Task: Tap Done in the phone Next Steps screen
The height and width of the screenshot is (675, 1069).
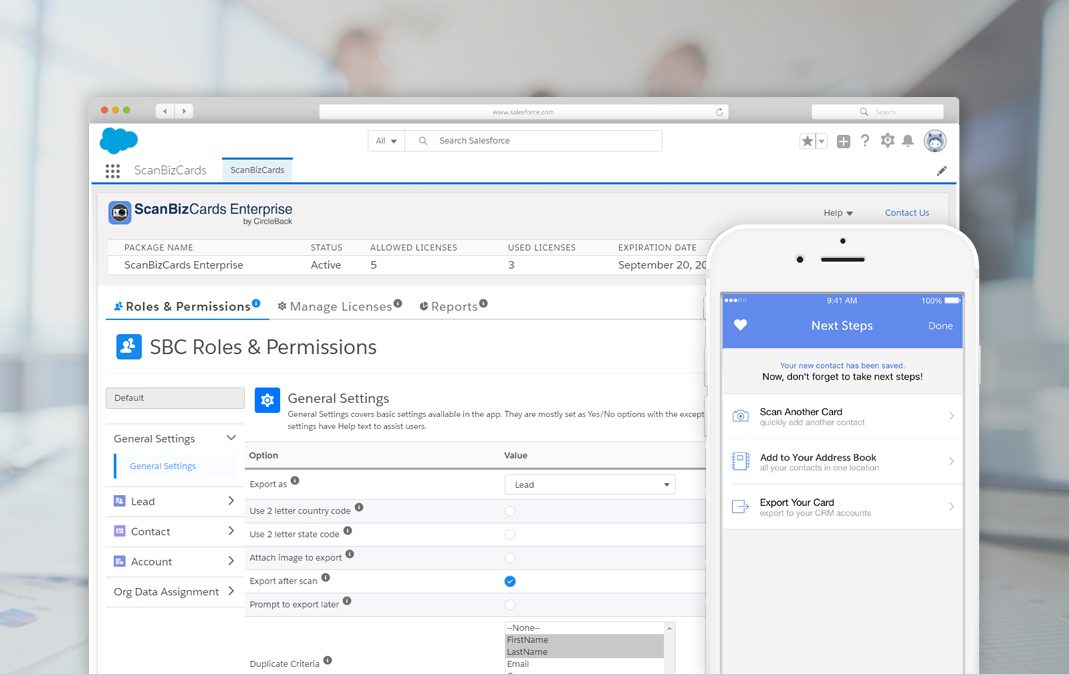Action: click(940, 326)
